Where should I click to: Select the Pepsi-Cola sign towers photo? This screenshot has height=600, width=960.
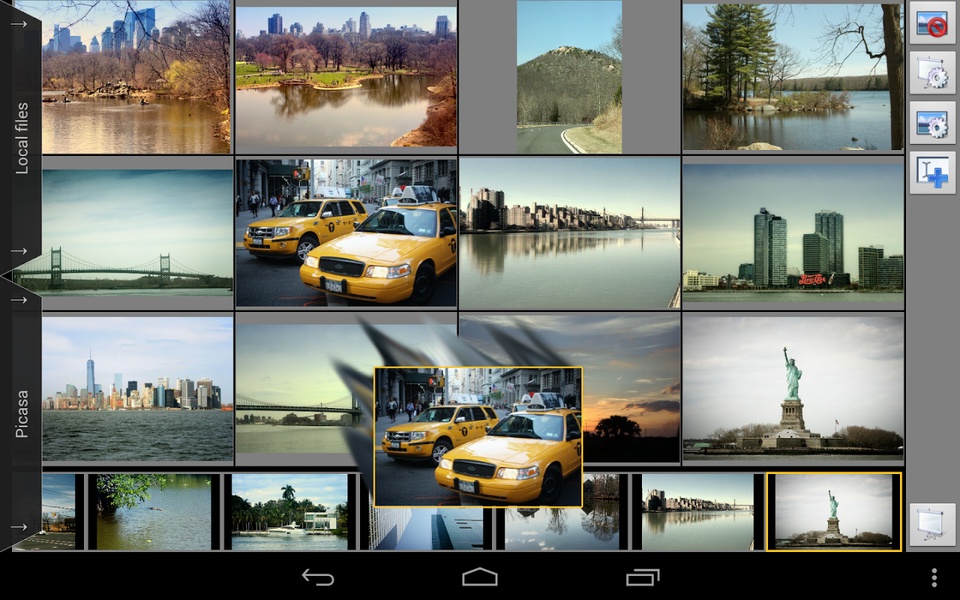(x=793, y=233)
